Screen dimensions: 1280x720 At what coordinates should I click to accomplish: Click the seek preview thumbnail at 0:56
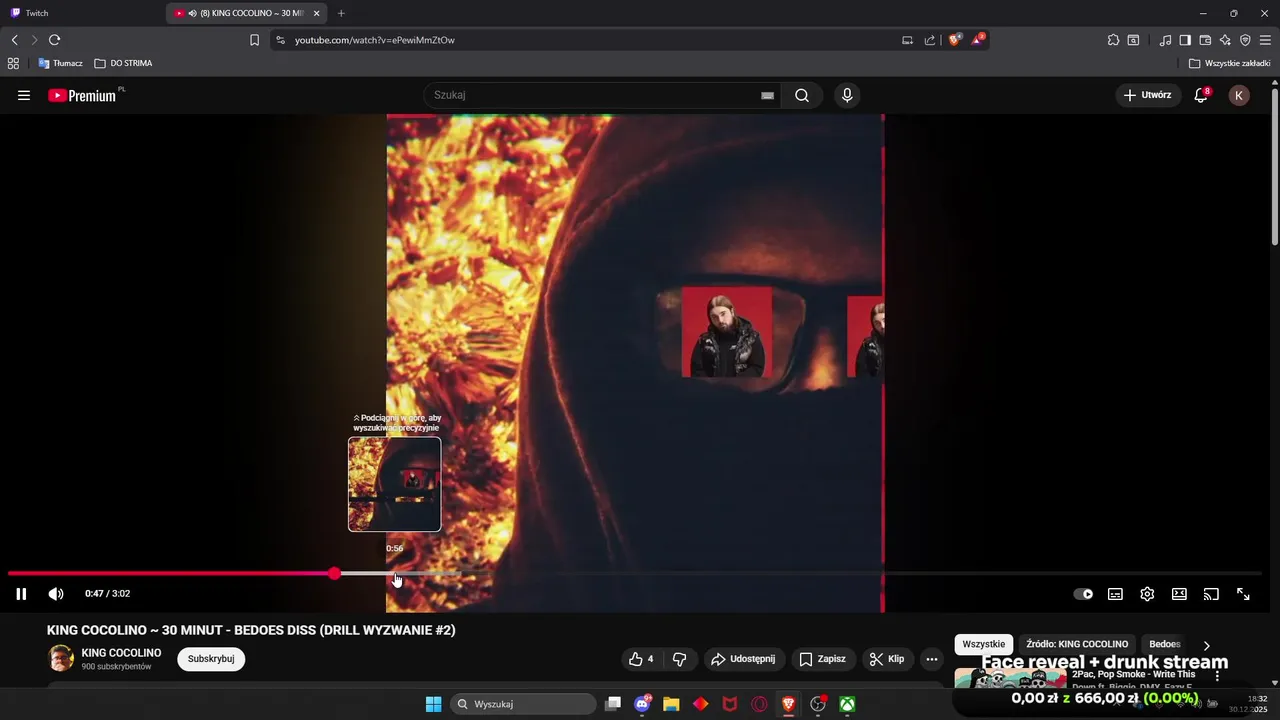(x=394, y=484)
